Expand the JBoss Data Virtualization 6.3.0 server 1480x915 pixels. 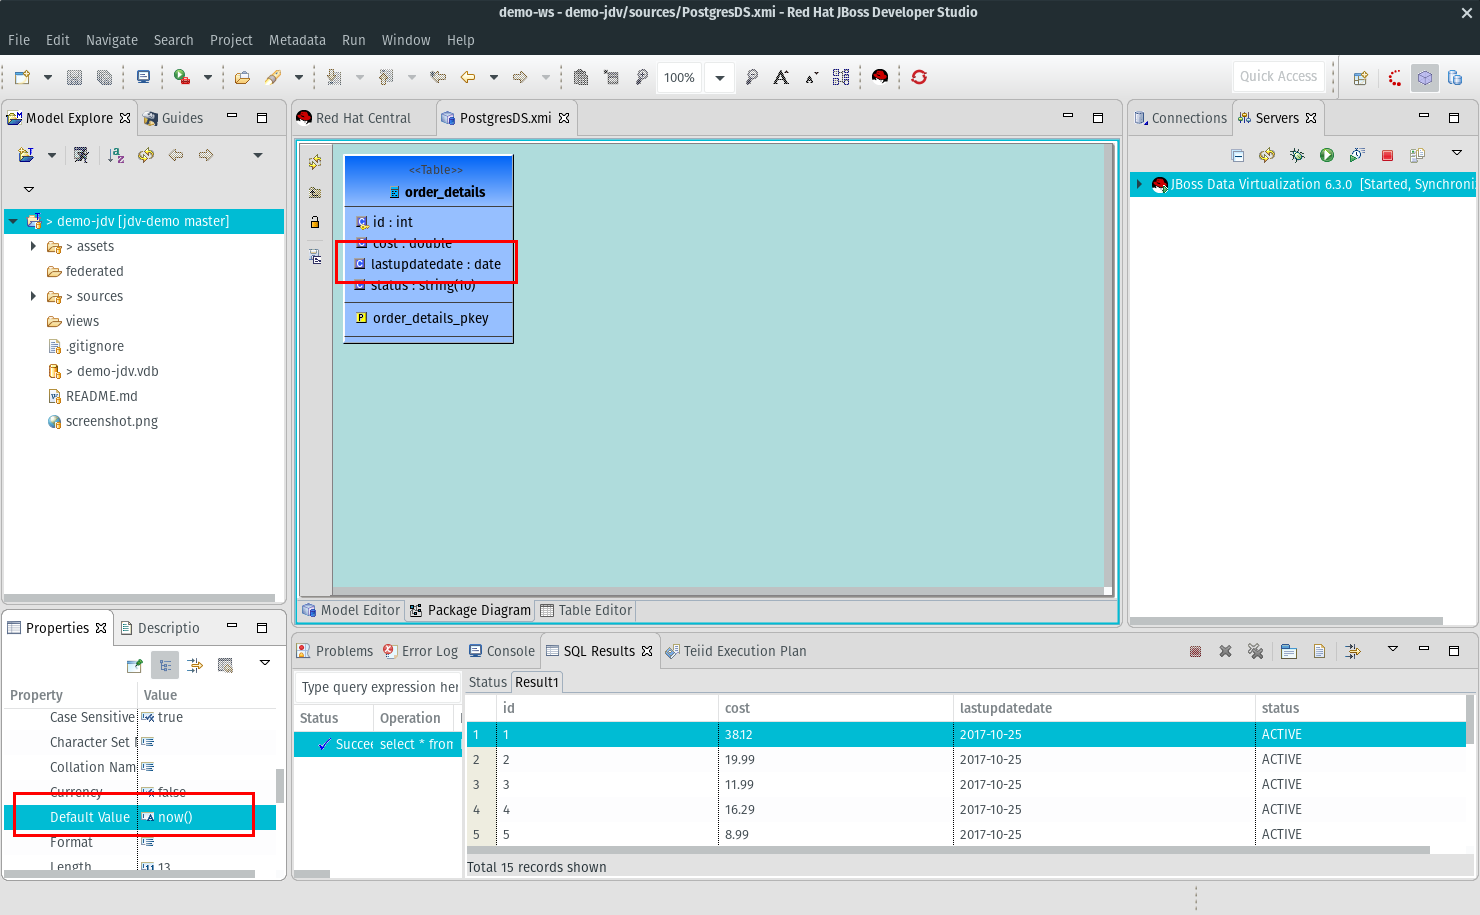(1139, 184)
